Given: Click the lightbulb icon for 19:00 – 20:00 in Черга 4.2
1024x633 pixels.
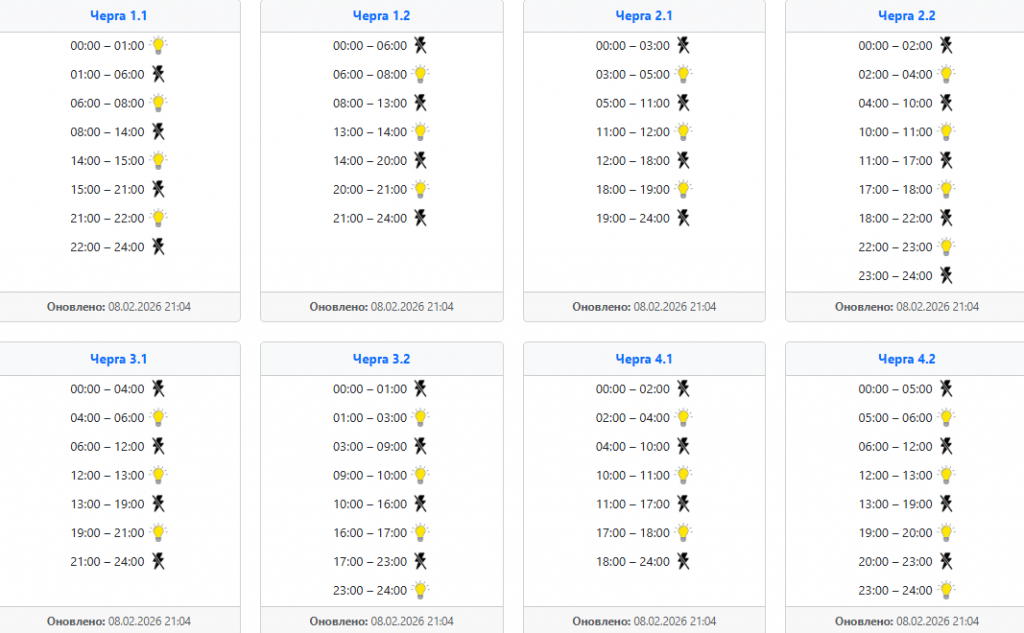Looking at the screenshot, I should coord(946,533).
